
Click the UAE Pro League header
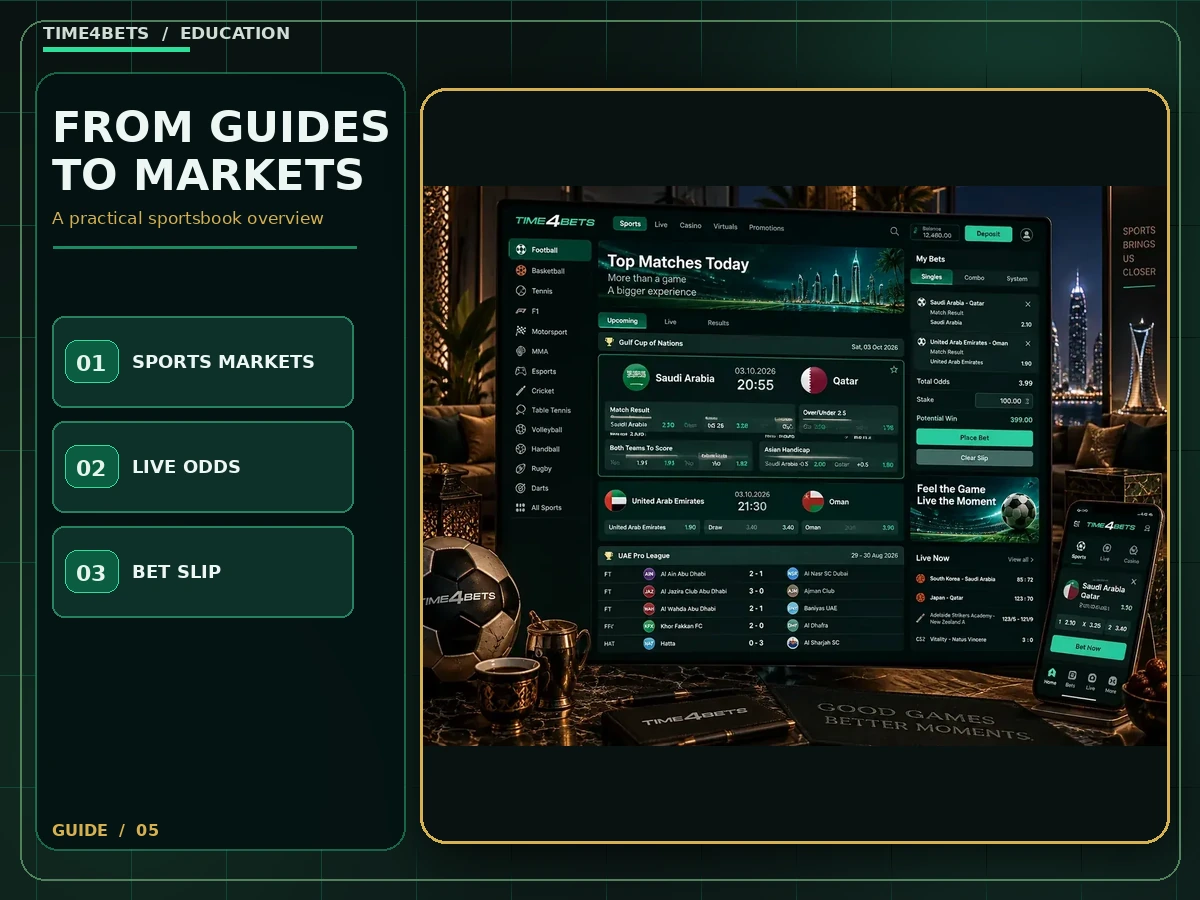point(750,555)
